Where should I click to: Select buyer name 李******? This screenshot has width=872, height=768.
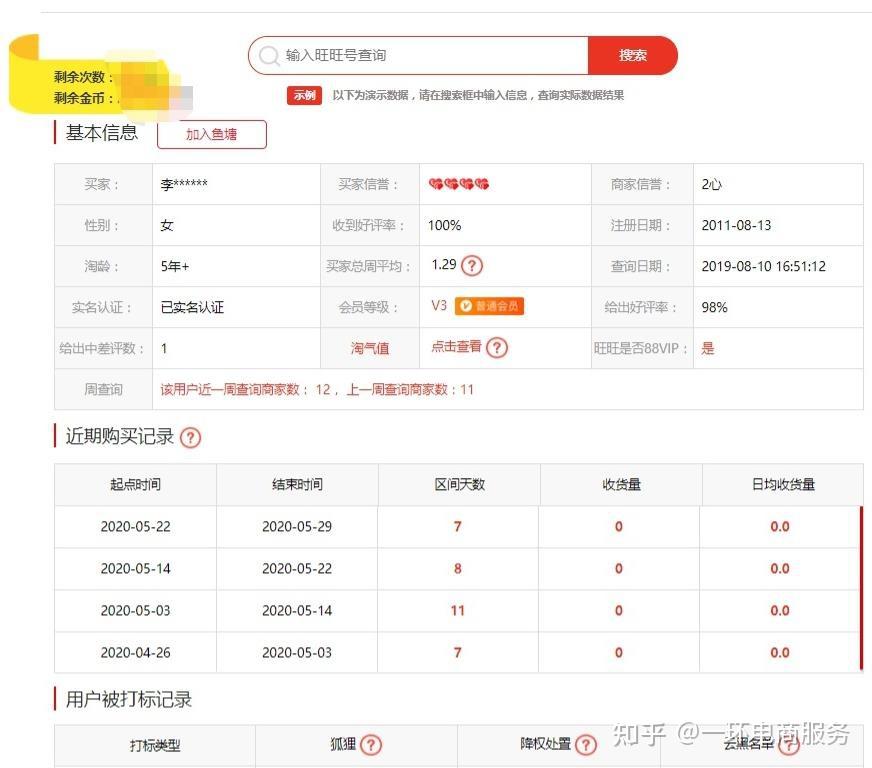[x=184, y=184]
